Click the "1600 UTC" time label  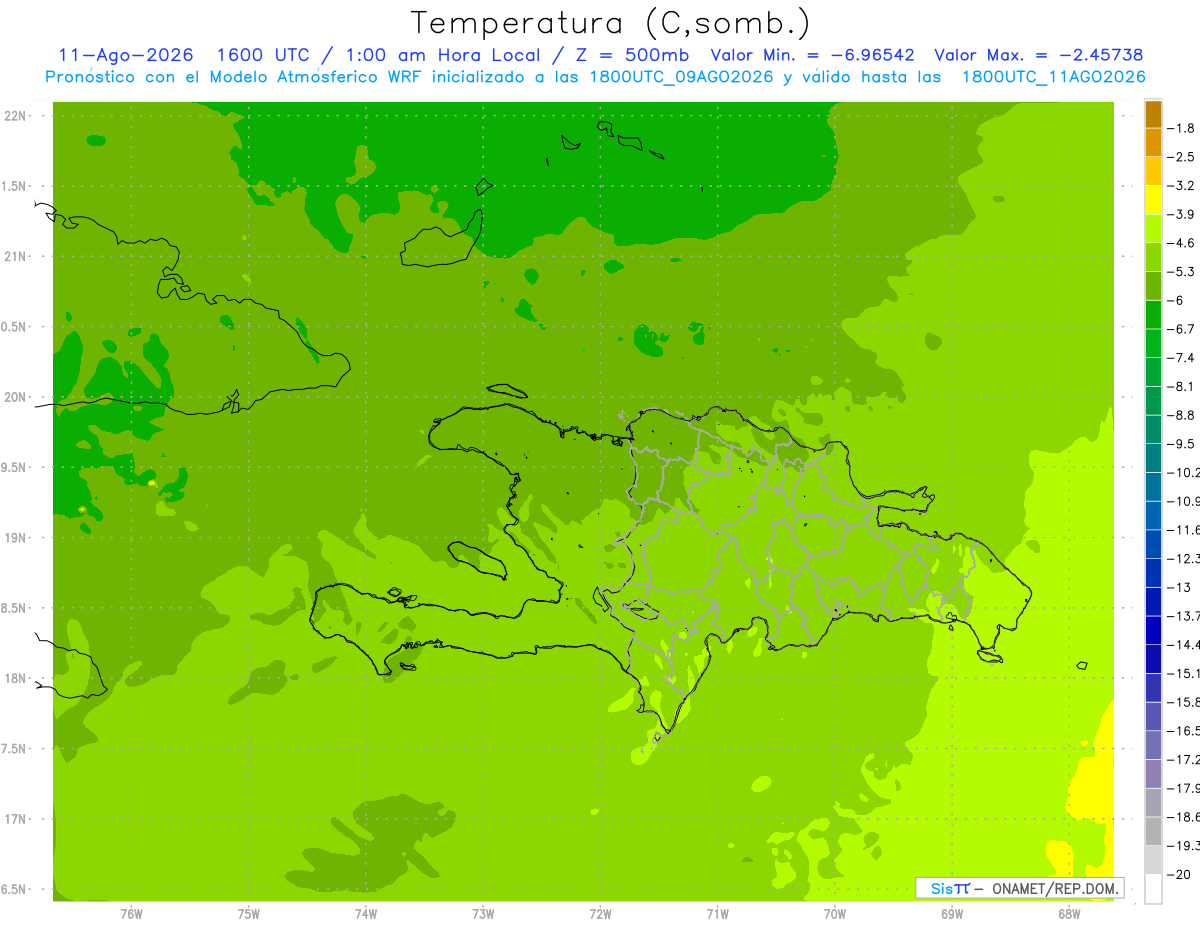[x=263, y=55]
